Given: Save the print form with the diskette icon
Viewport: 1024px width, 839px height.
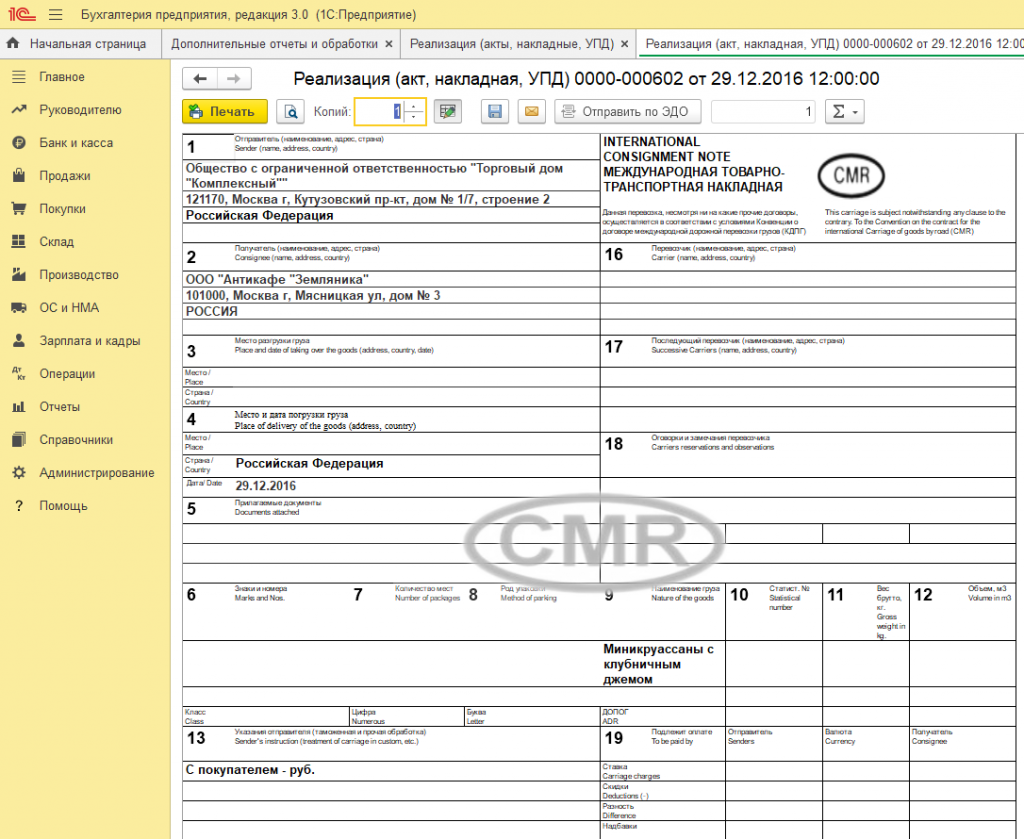Looking at the screenshot, I should [495, 112].
